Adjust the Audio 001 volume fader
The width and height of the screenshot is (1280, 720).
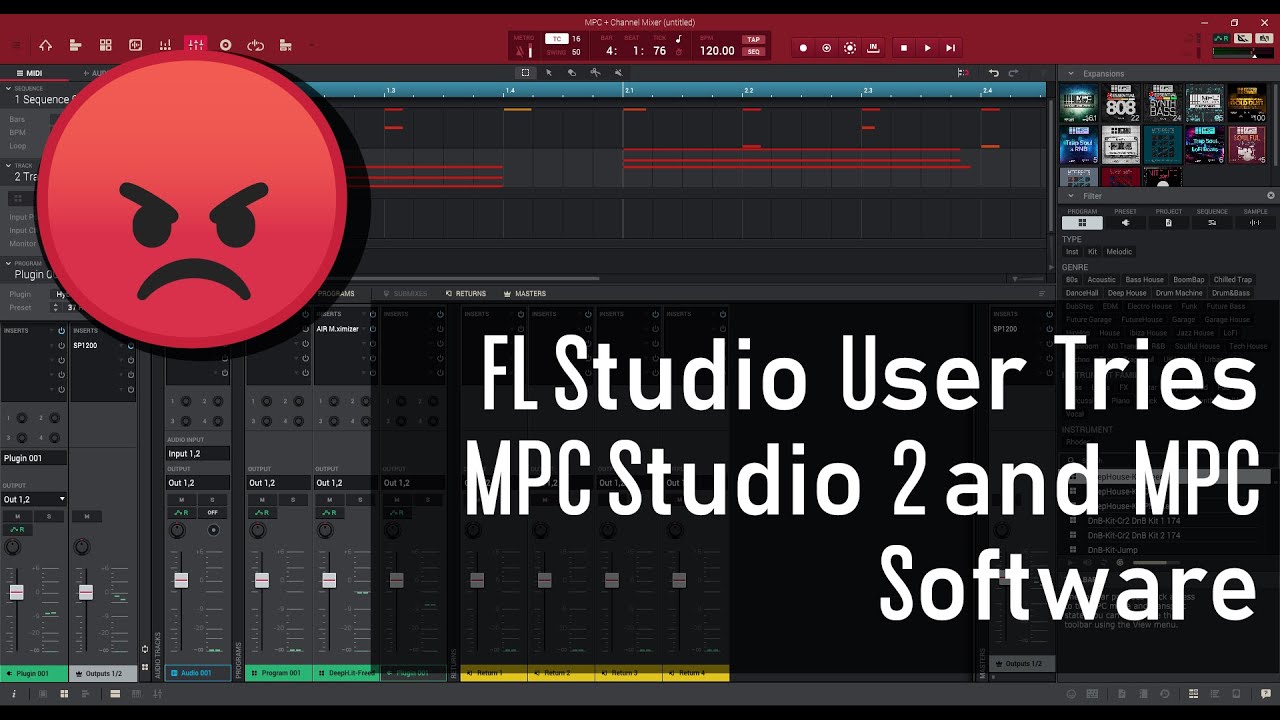coord(181,580)
